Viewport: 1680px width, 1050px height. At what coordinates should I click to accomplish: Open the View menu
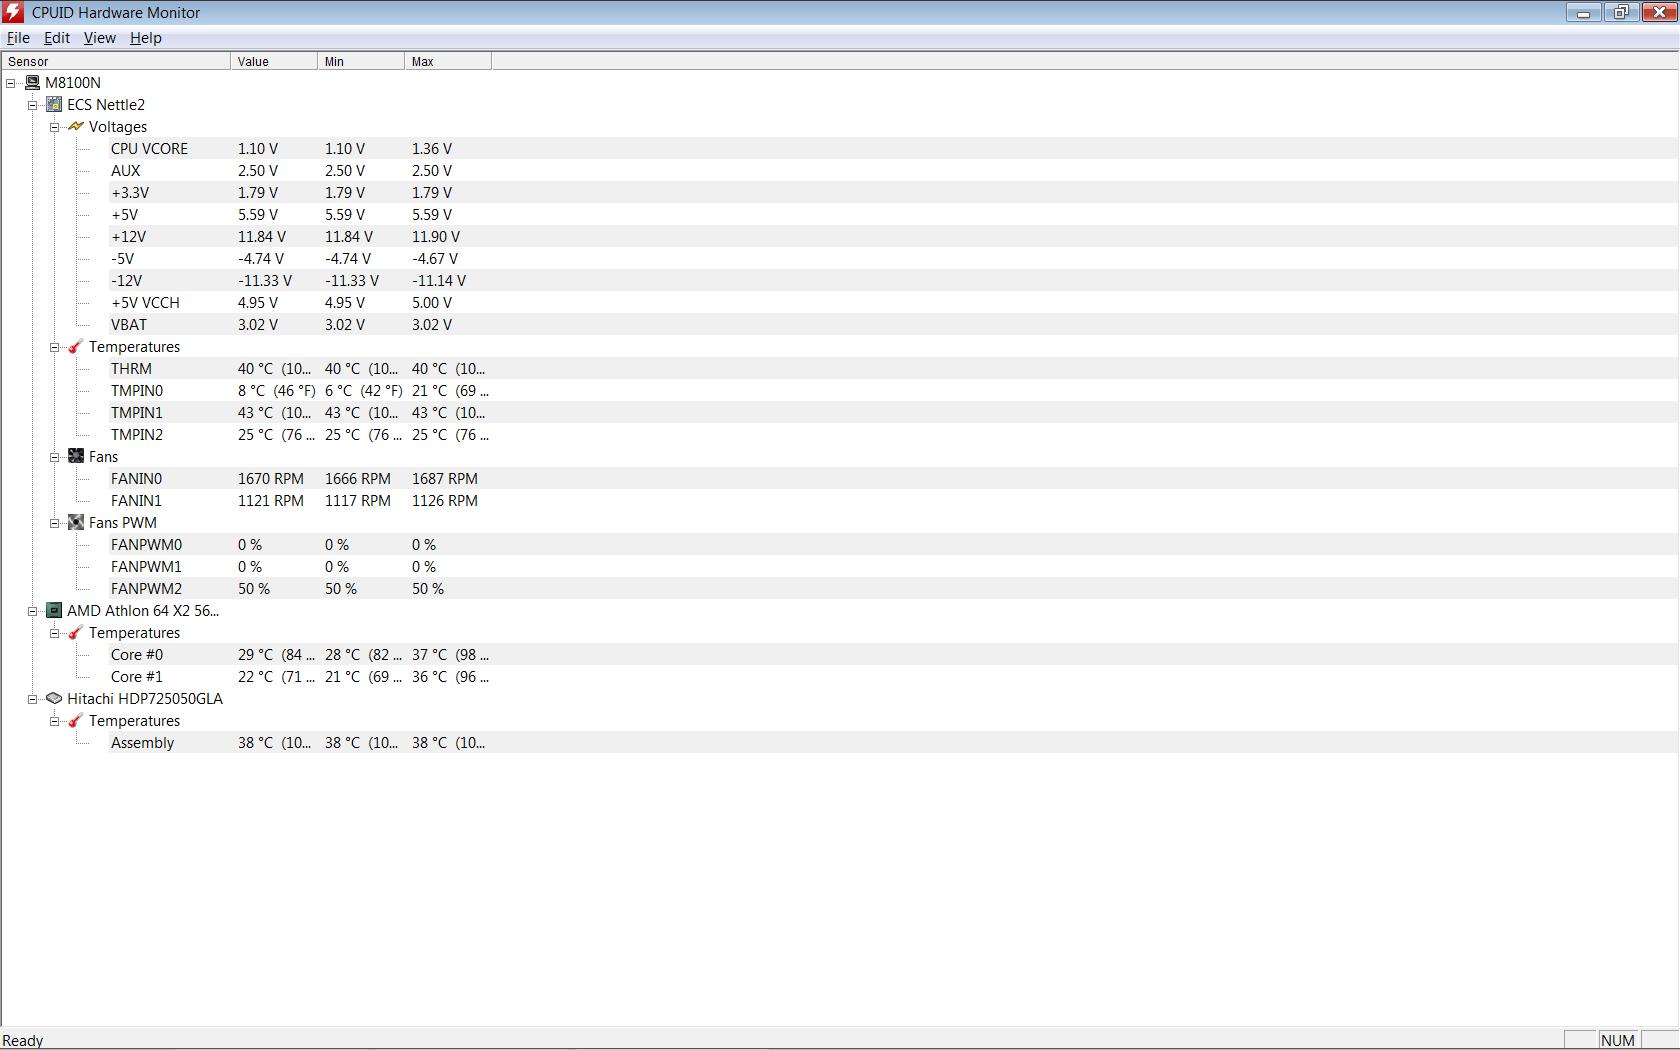[99, 38]
